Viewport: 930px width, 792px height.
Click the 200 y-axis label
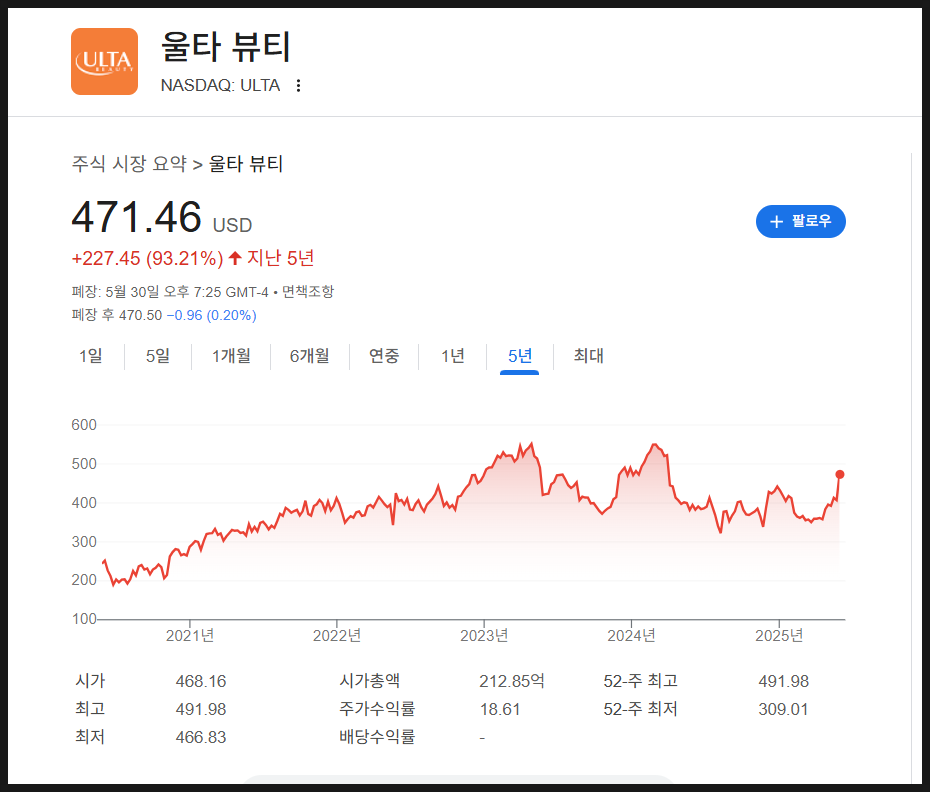pyautogui.click(x=84, y=580)
